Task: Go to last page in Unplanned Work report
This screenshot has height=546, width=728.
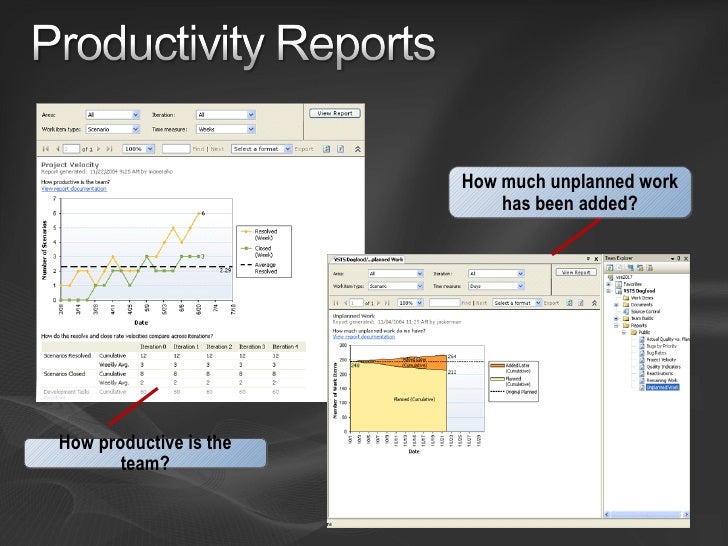Action: (x=387, y=303)
